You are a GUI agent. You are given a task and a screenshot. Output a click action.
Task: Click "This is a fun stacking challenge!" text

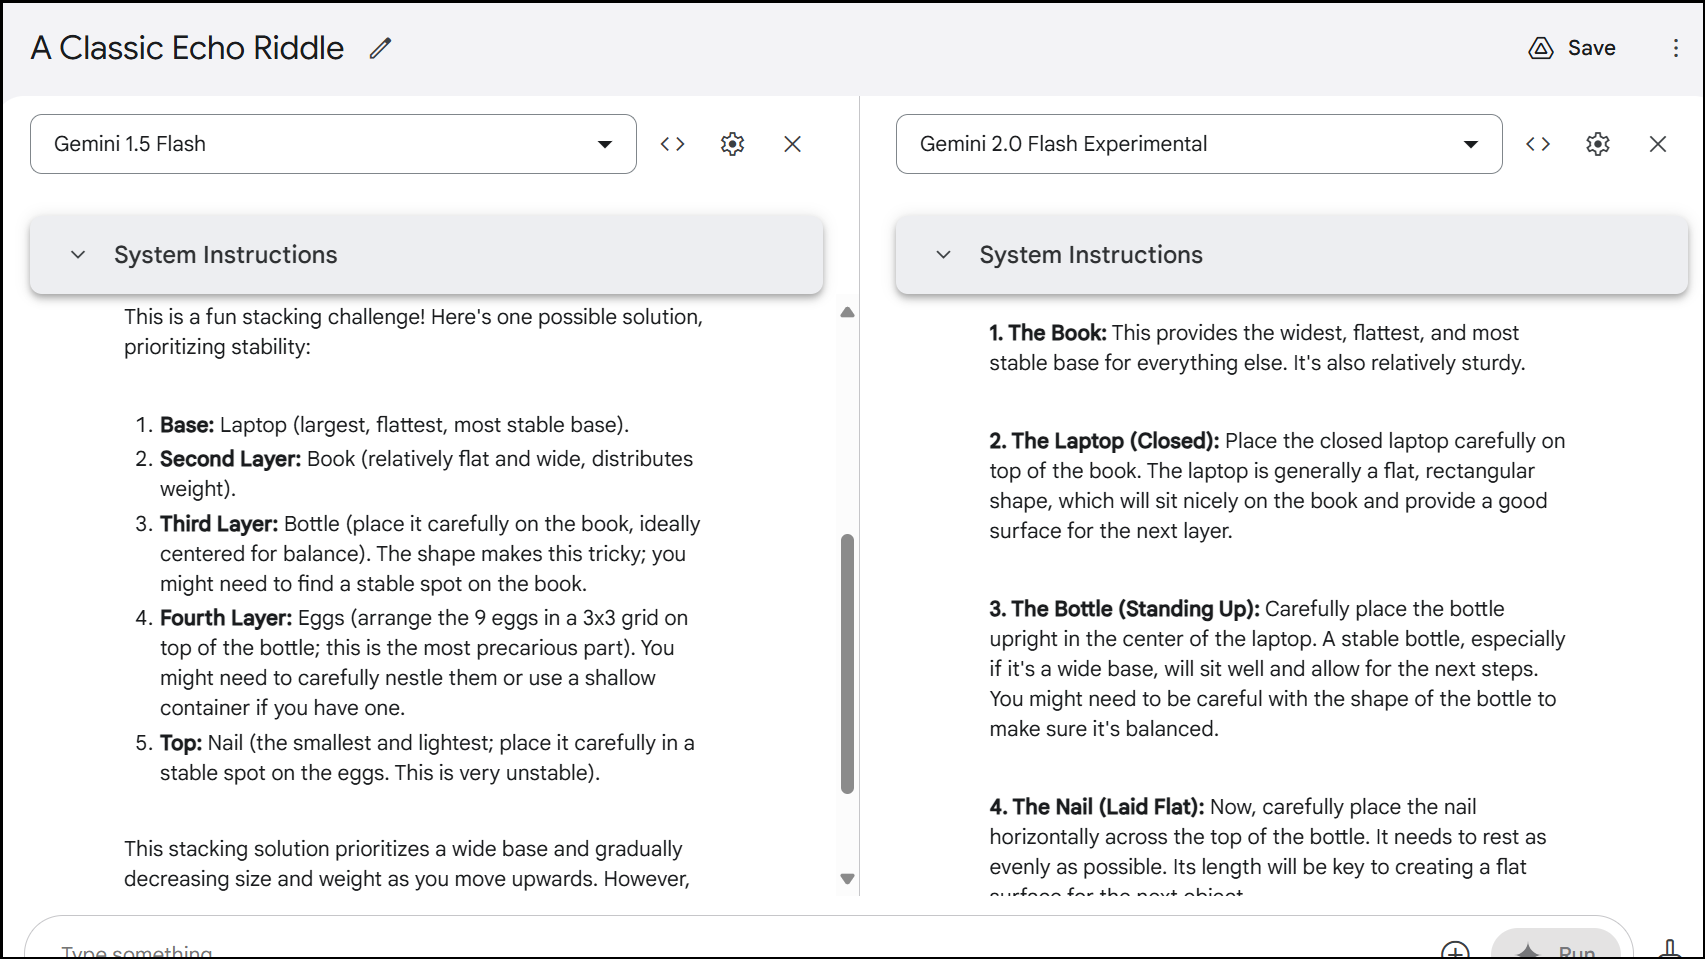(275, 317)
